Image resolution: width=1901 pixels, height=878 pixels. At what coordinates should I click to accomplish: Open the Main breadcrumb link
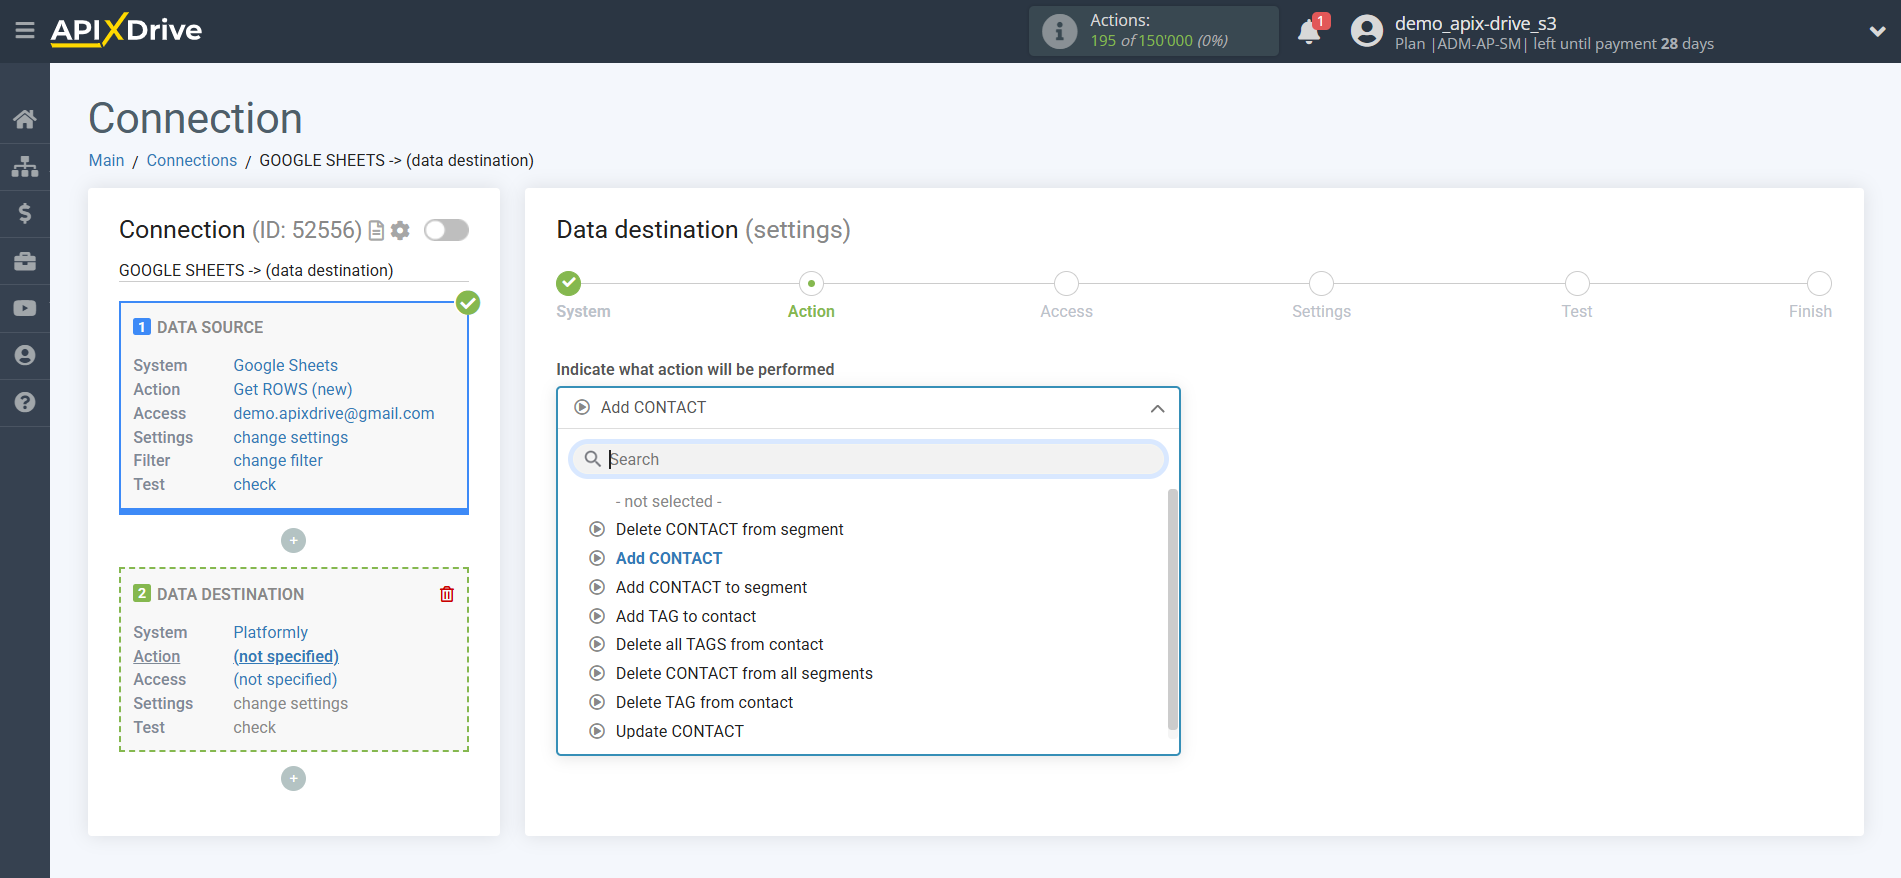(106, 161)
